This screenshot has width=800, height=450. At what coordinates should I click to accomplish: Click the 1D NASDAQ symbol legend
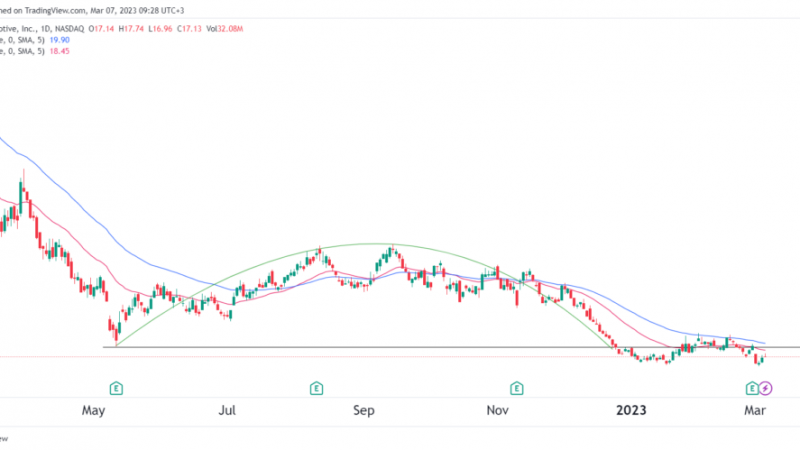coord(42,29)
